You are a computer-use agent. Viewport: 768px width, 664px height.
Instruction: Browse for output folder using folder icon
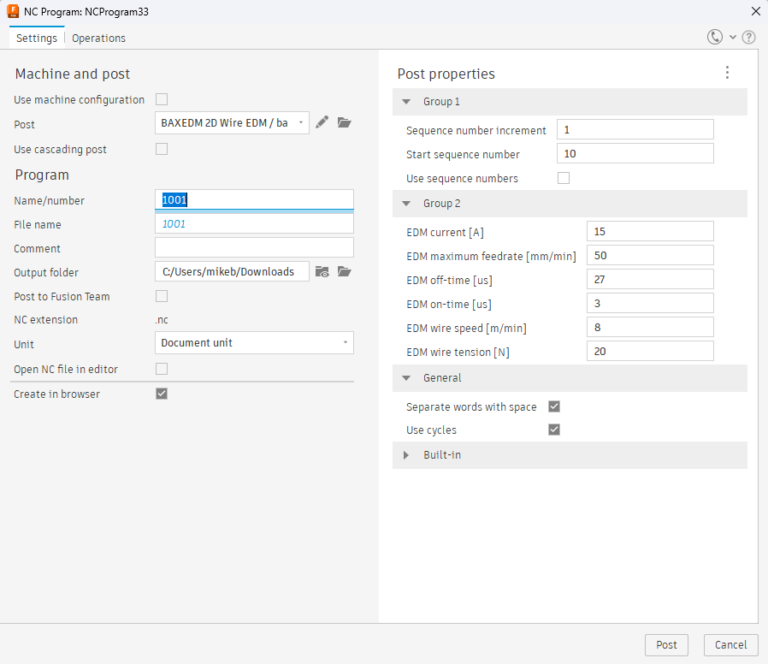click(344, 271)
